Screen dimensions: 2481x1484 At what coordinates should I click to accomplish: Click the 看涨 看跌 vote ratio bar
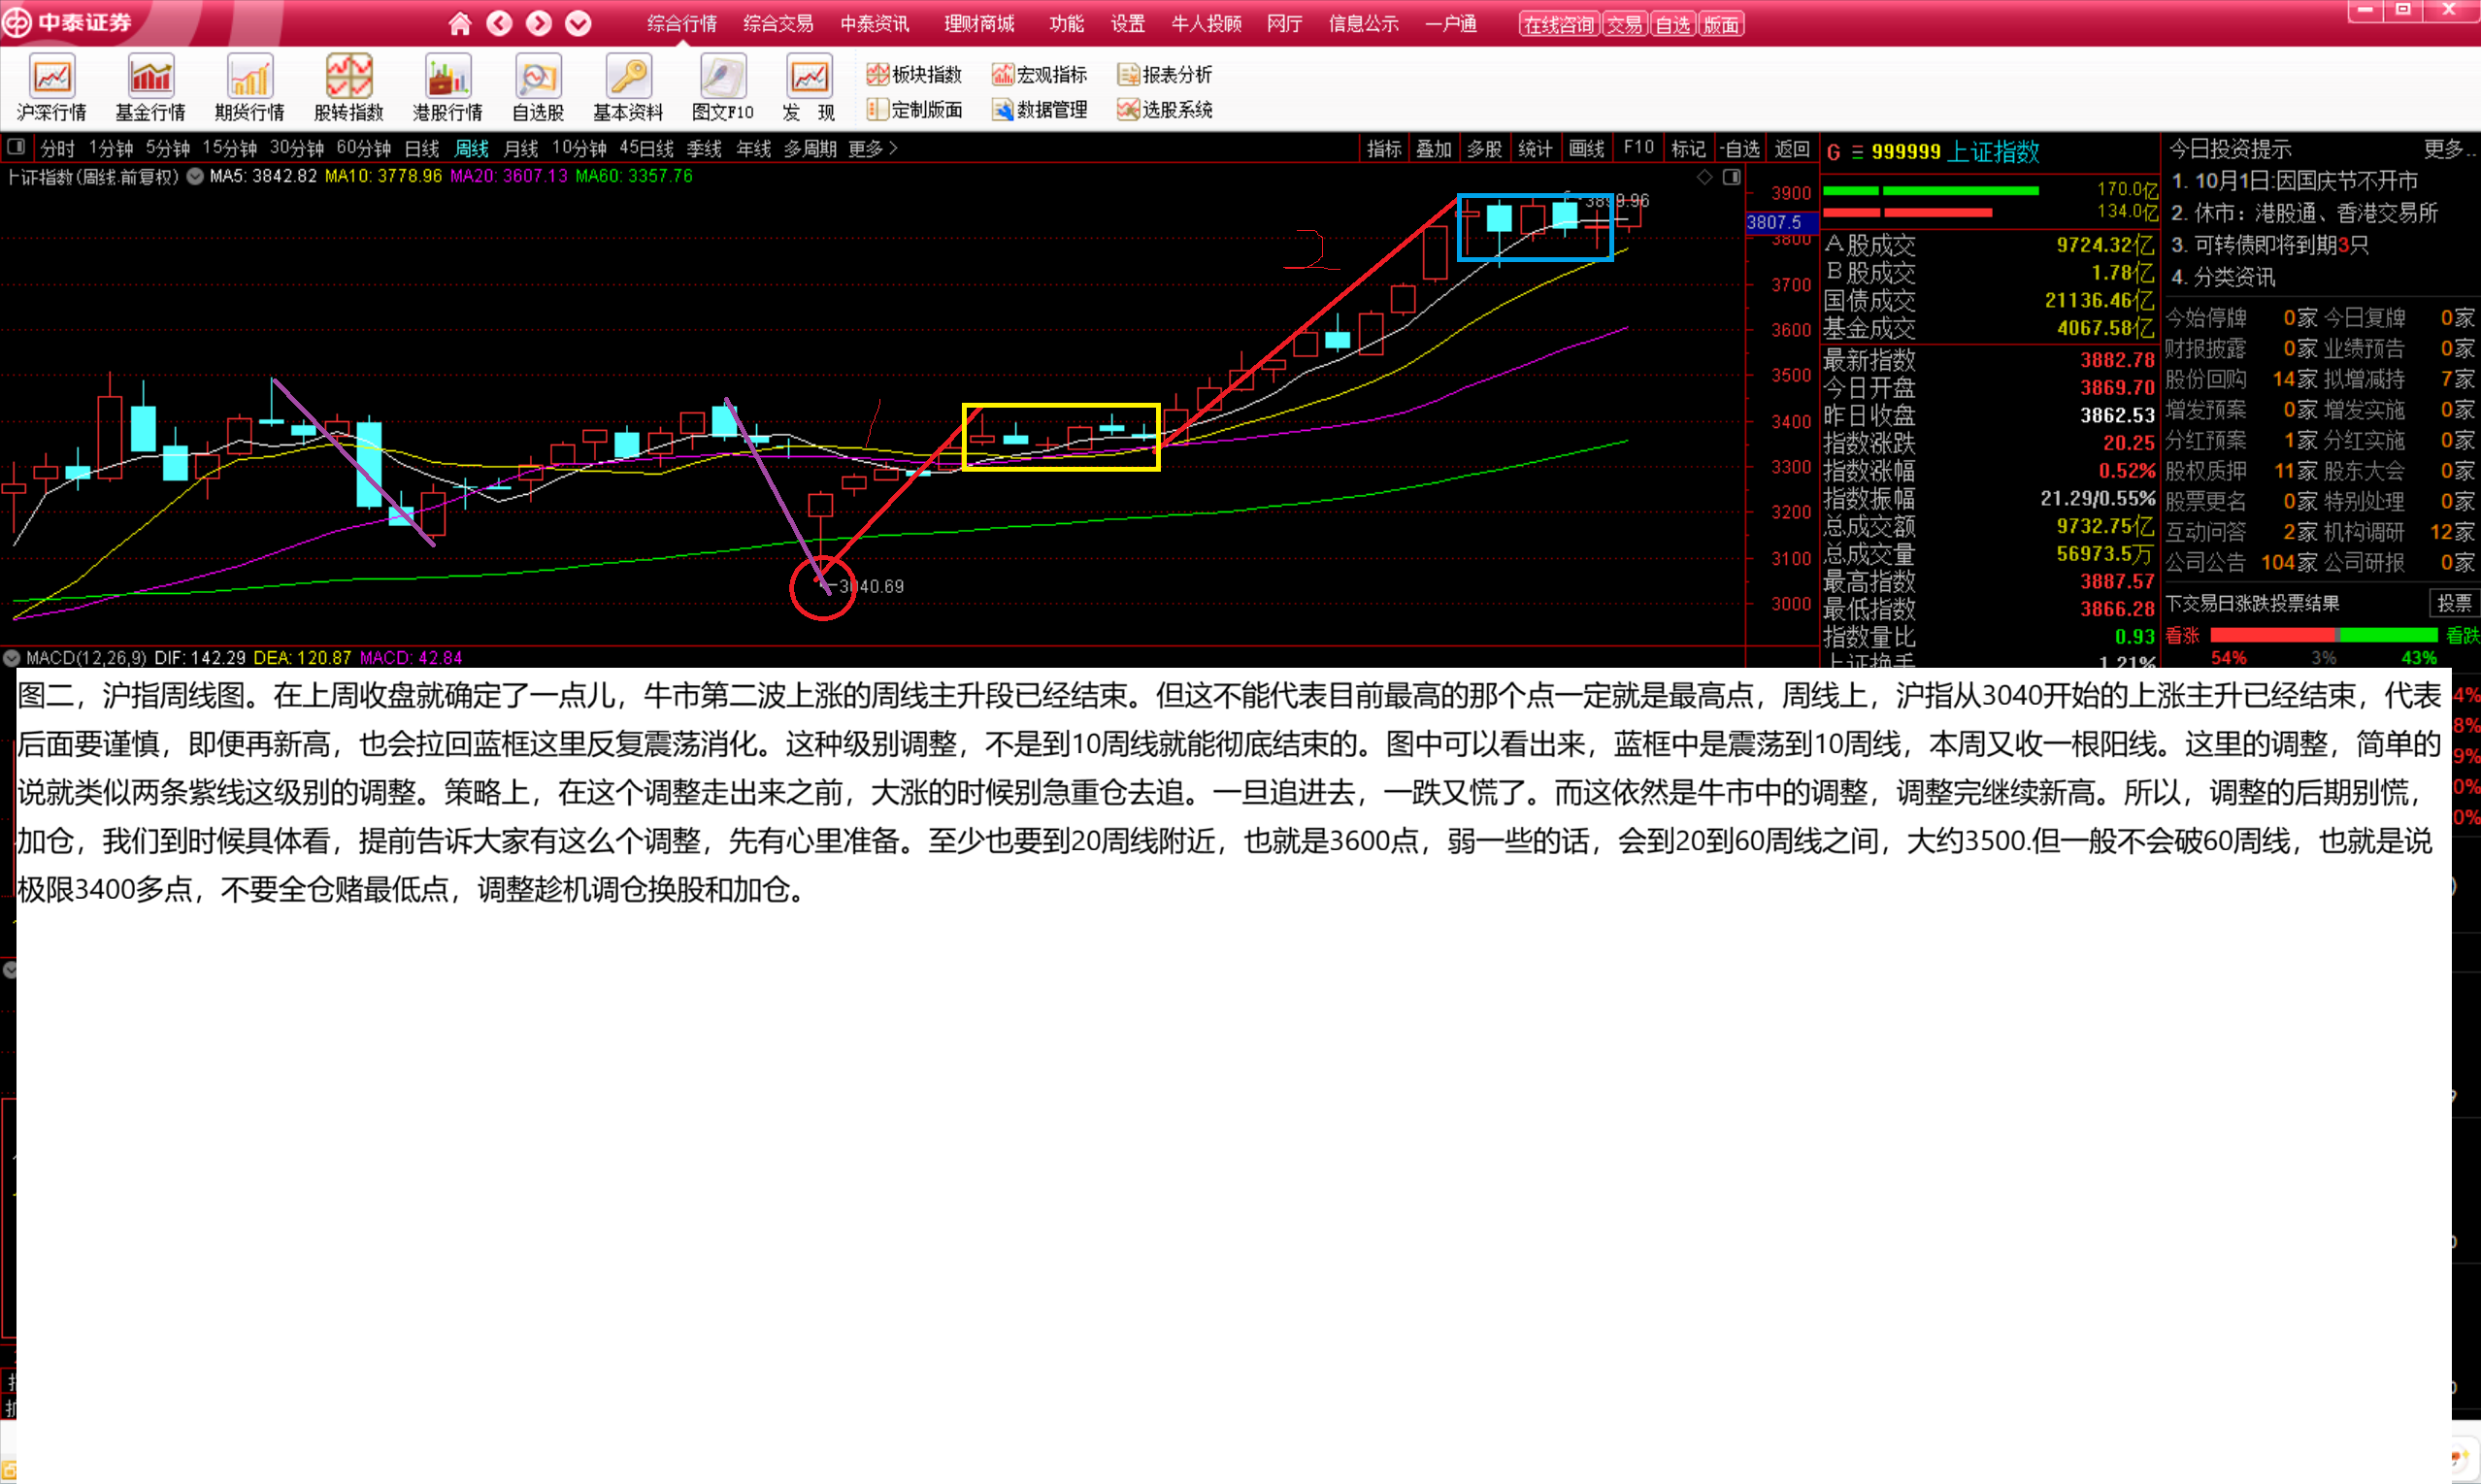click(2323, 636)
